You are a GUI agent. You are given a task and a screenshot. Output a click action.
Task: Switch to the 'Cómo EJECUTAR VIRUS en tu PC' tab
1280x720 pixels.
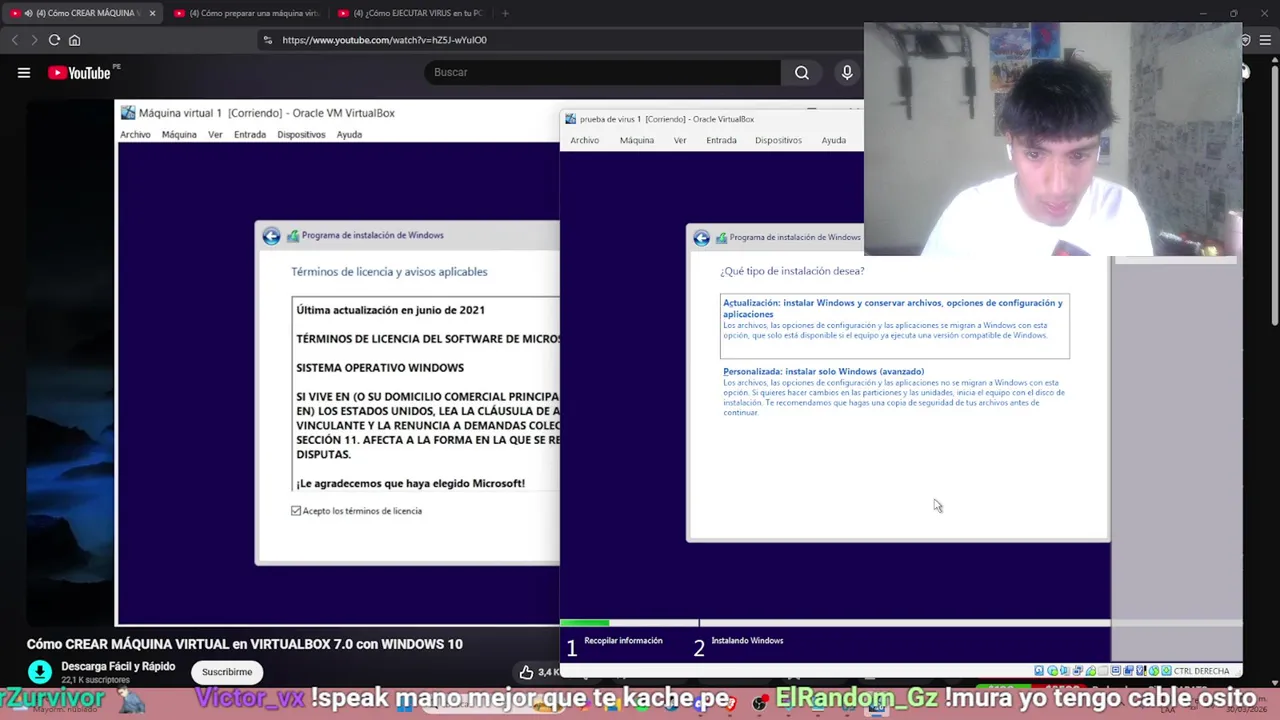pos(410,13)
